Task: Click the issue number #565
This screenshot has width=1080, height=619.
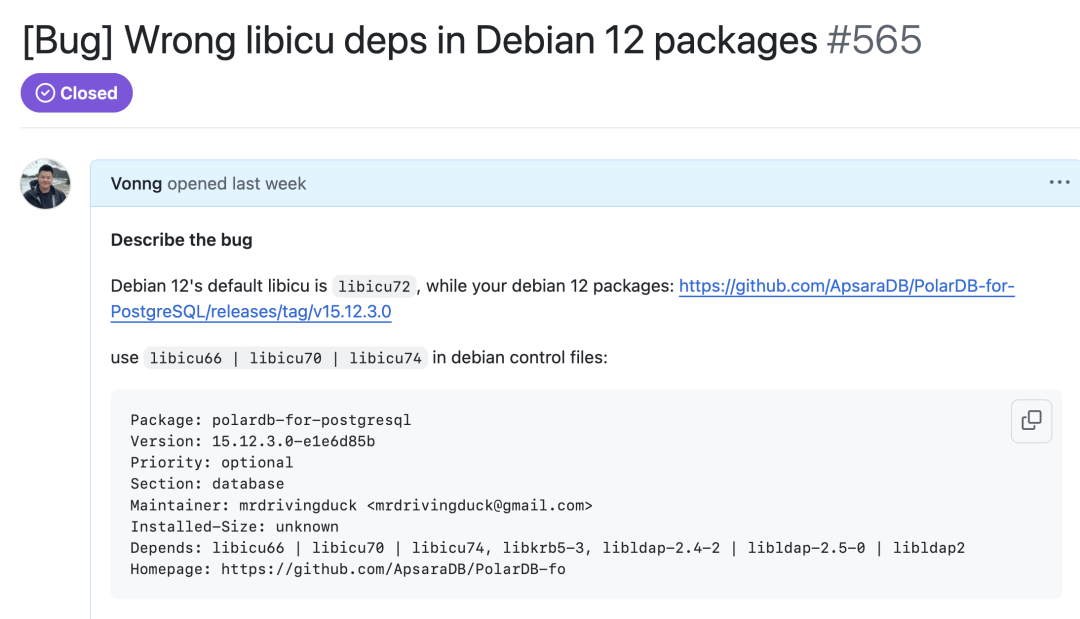Action: (x=875, y=41)
